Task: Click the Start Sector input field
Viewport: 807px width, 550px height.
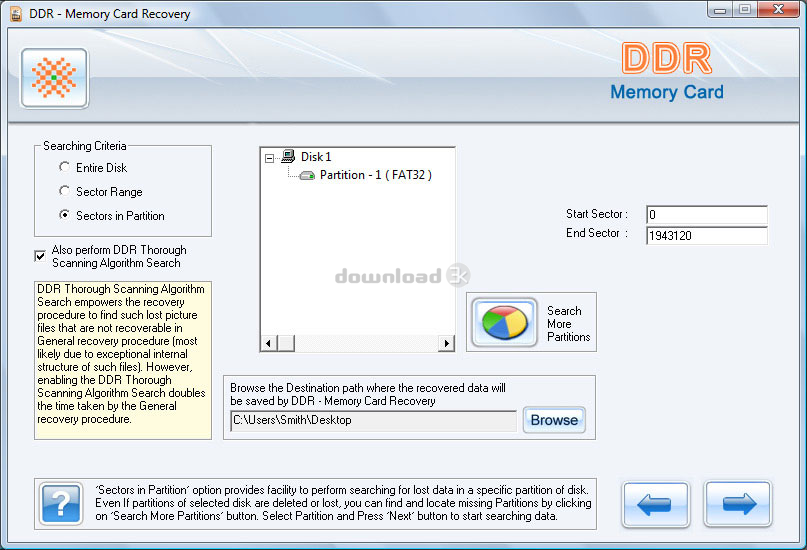Action: (707, 215)
